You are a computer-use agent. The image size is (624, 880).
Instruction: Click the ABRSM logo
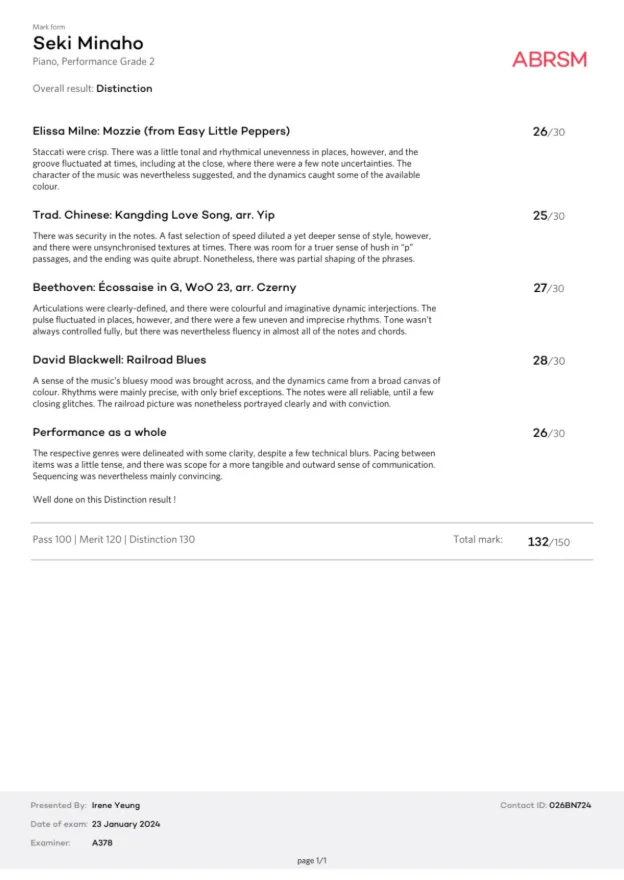[x=549, y=59]
